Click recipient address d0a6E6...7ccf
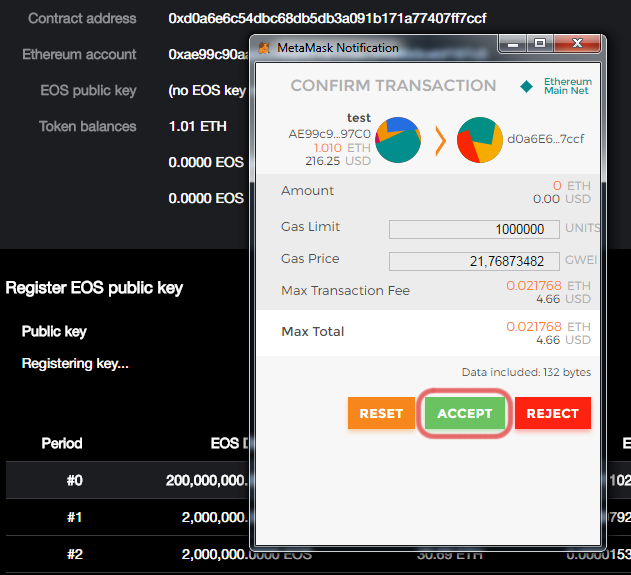The image size is (631, 575). 545,139
